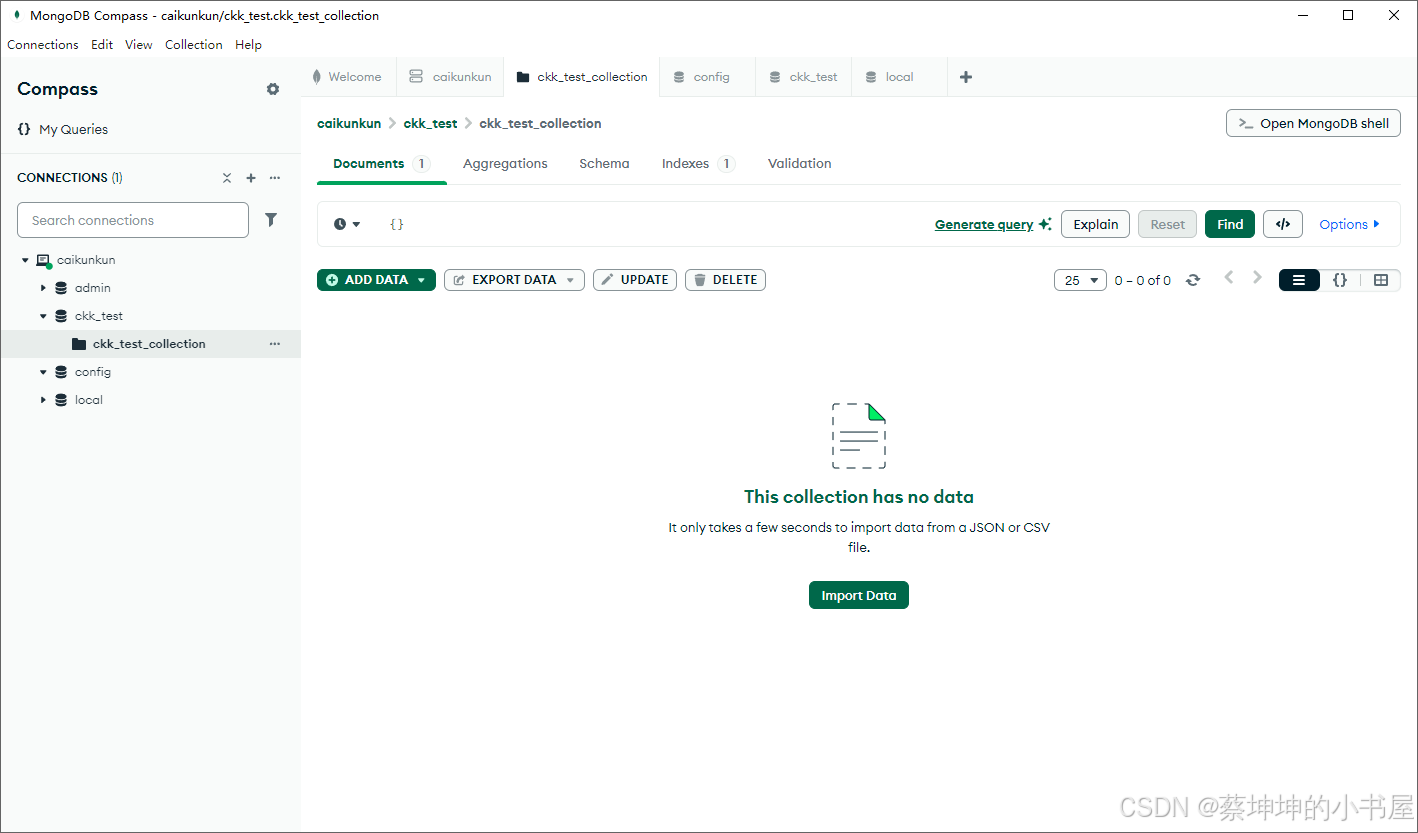Click the Find button
Viewport: 1418px width, 833px height.
(1229, 224)
